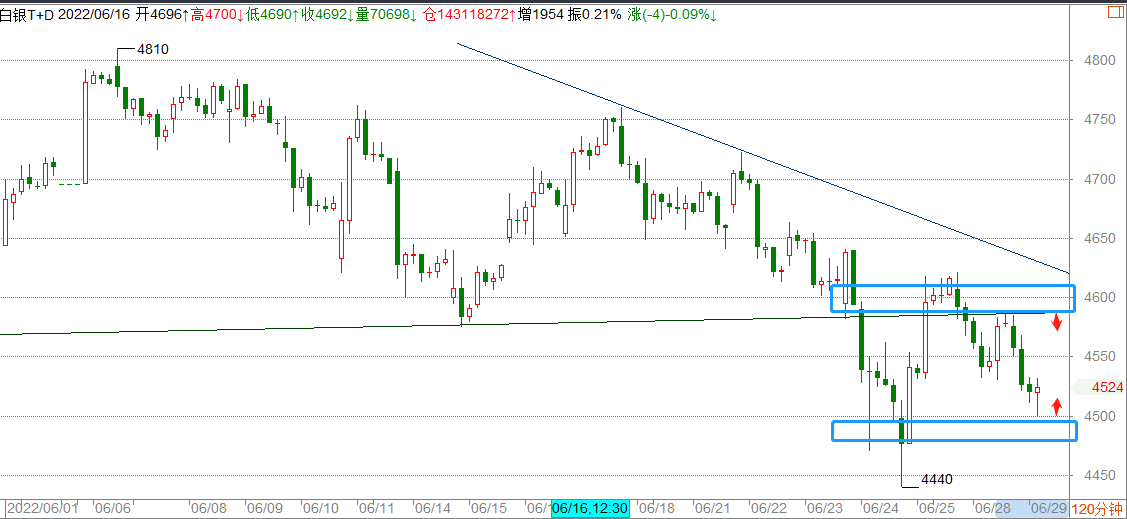
Task: Click the 06/23 date axis label
Action: click(x=823, y=508)
